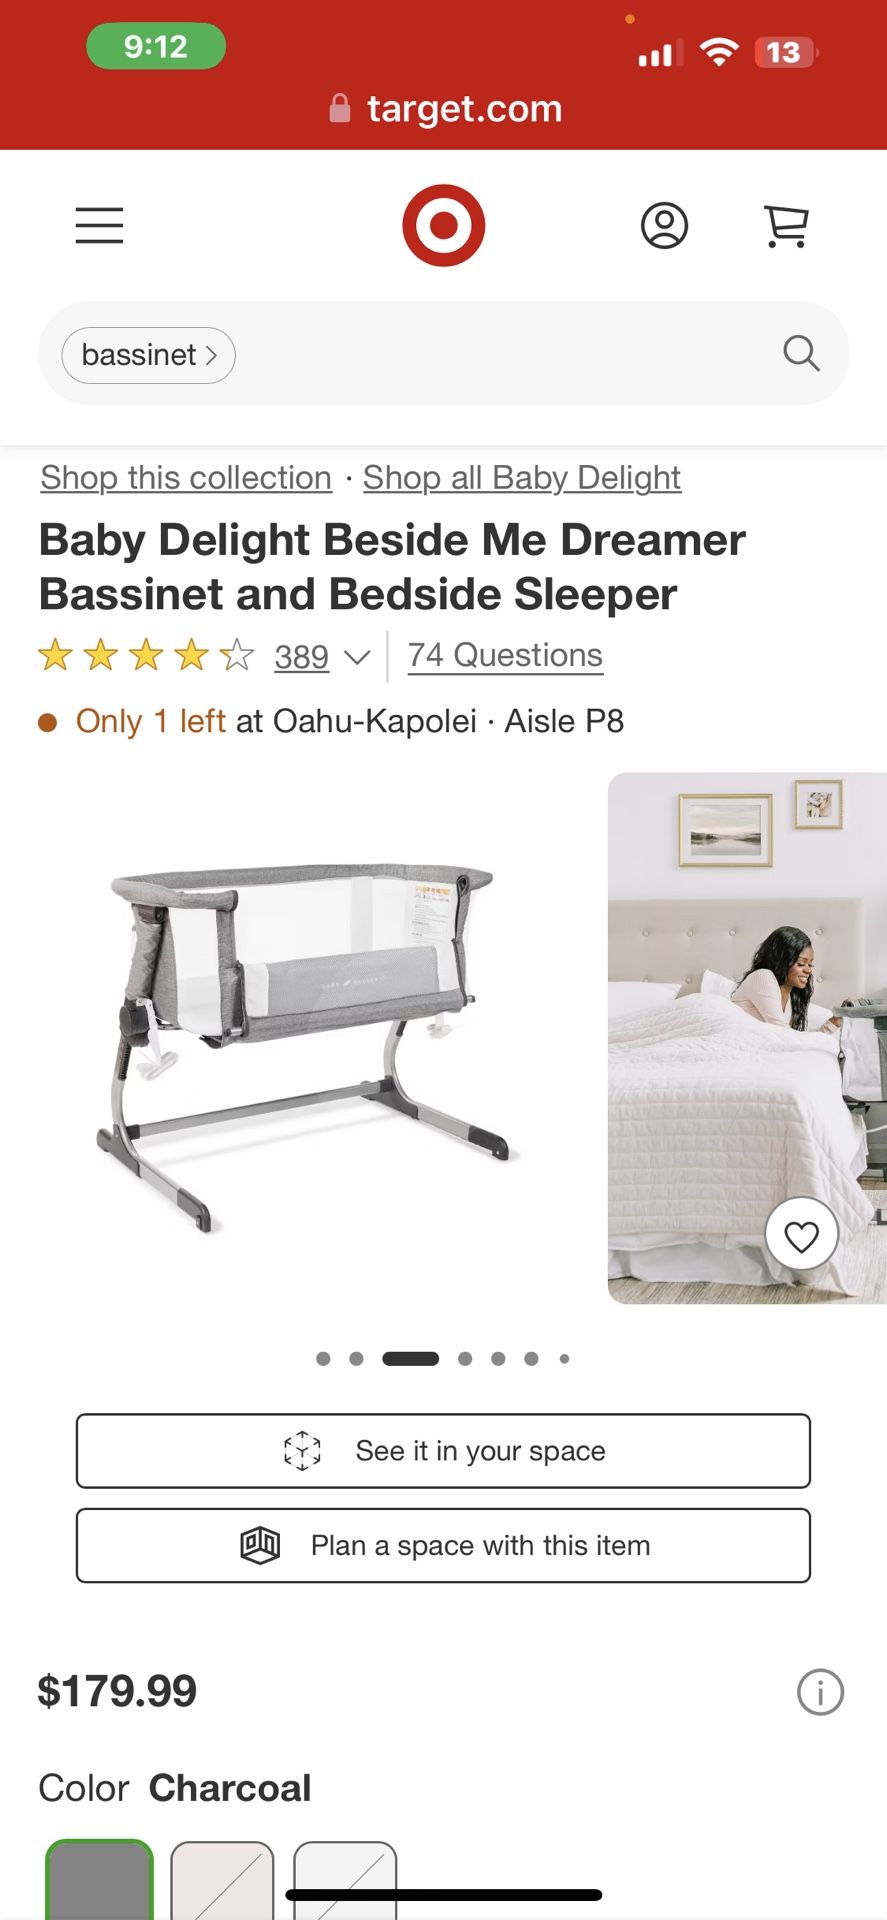The image size is (887, 1920).
Task: Tap the Target bullseye logo
Action: 444,225
